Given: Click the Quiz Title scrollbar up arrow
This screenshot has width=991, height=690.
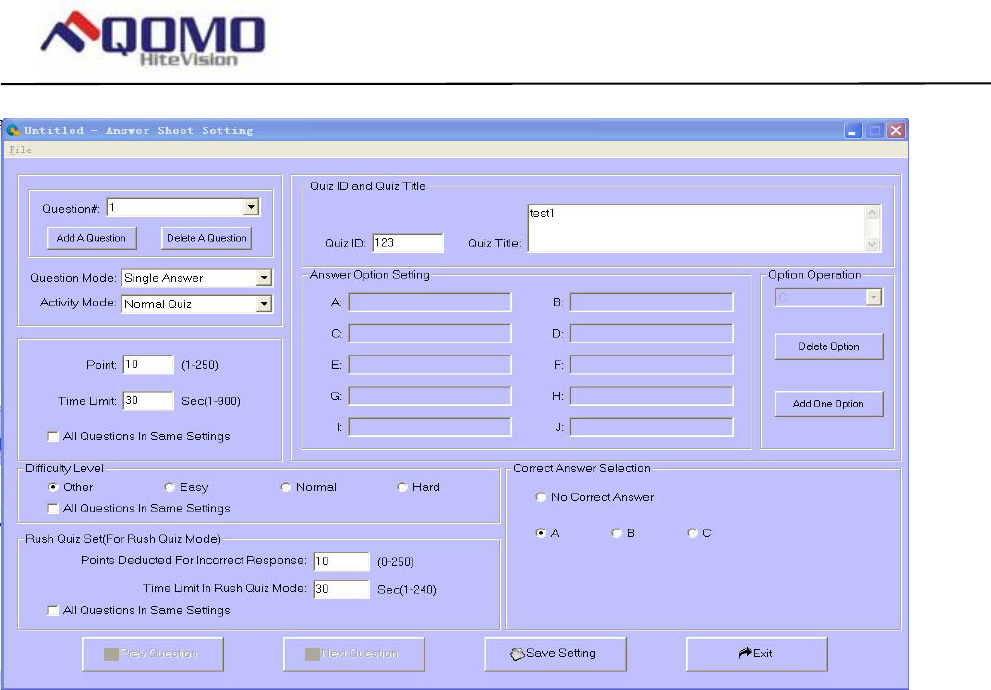Looking at the screenshot, I should coord(872,212).
